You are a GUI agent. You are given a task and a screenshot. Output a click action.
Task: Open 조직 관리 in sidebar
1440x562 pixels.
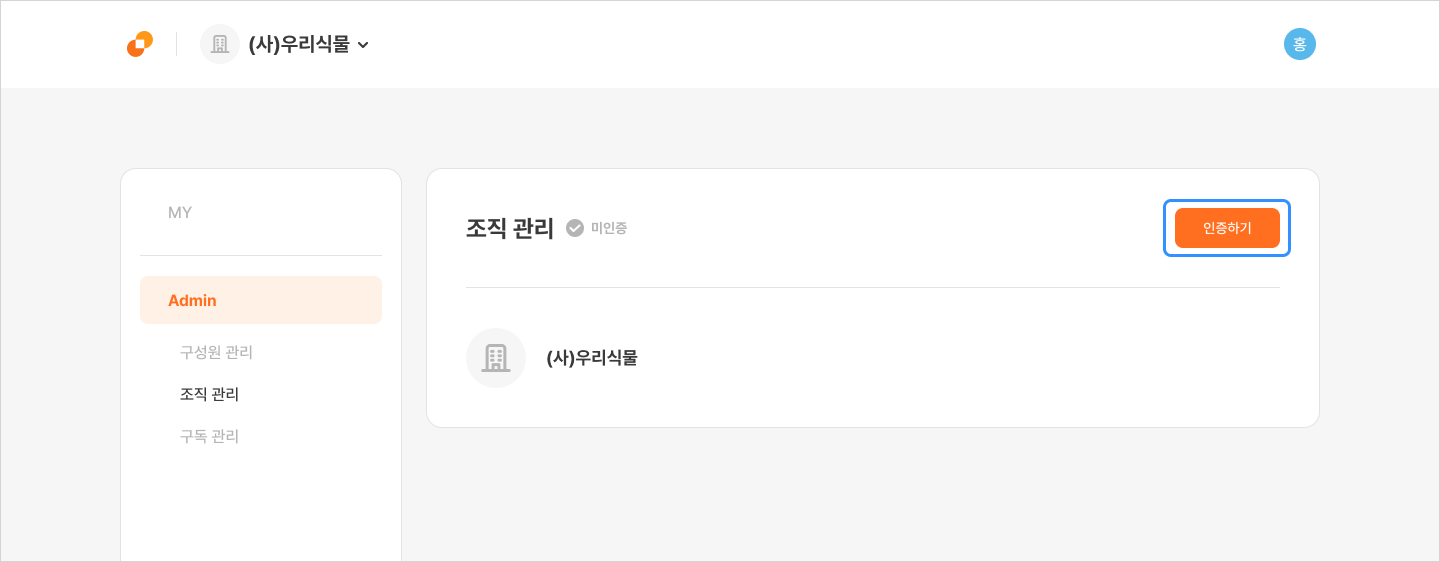(209, 394)
